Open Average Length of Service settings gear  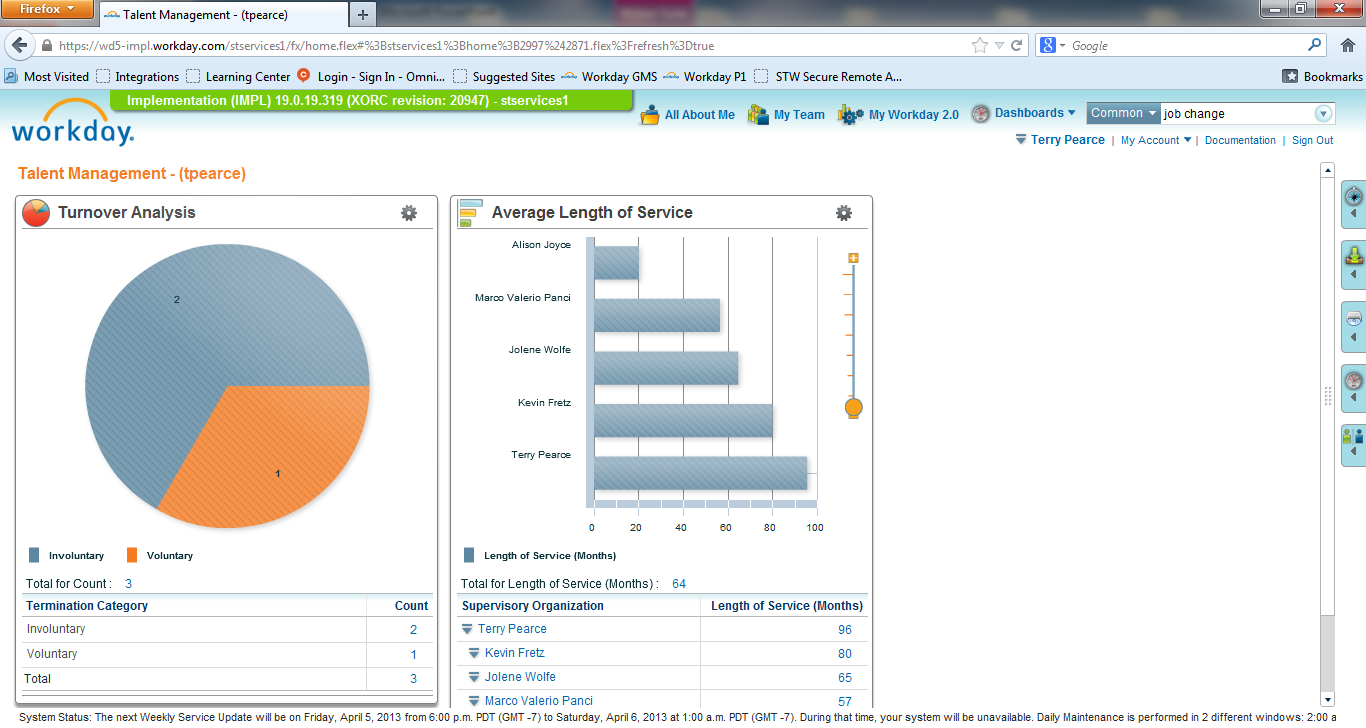[843, 212]
